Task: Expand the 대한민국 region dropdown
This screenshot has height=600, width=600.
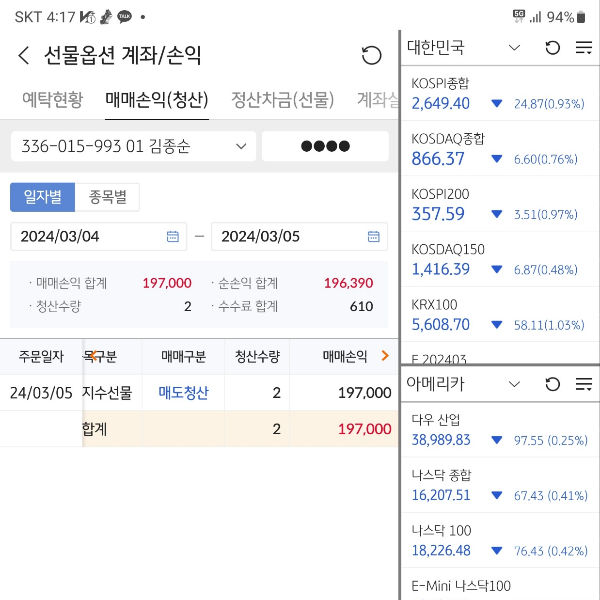Action: pos(514,48)
